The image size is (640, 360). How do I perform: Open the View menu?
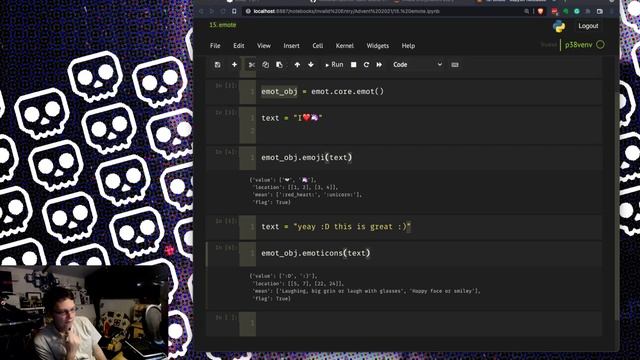(264, 46)
